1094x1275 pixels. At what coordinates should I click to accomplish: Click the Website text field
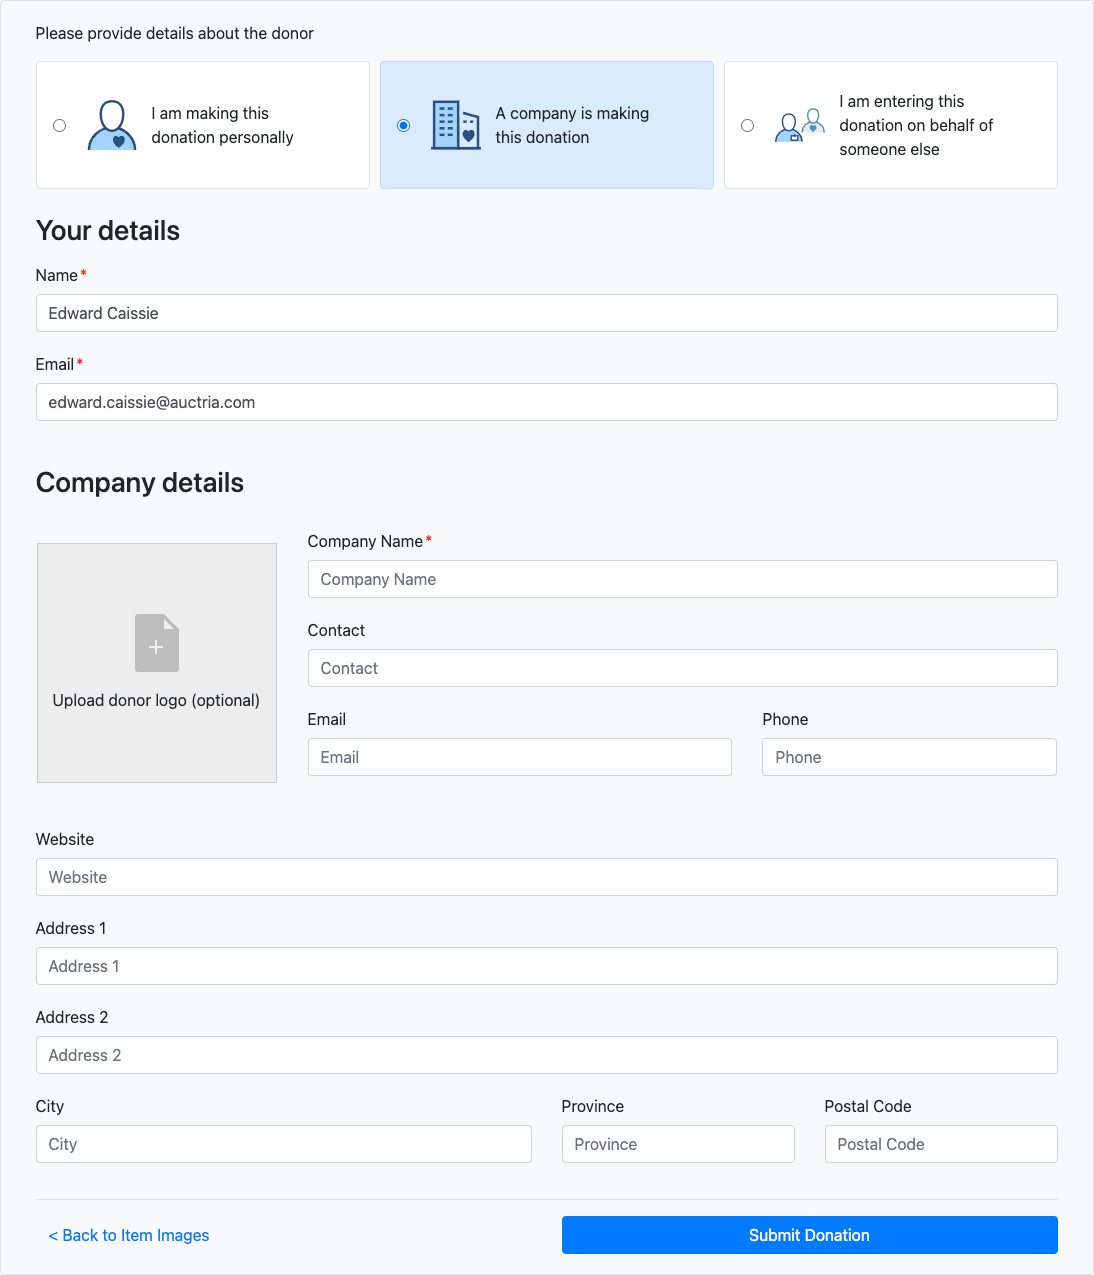point(546,878)
